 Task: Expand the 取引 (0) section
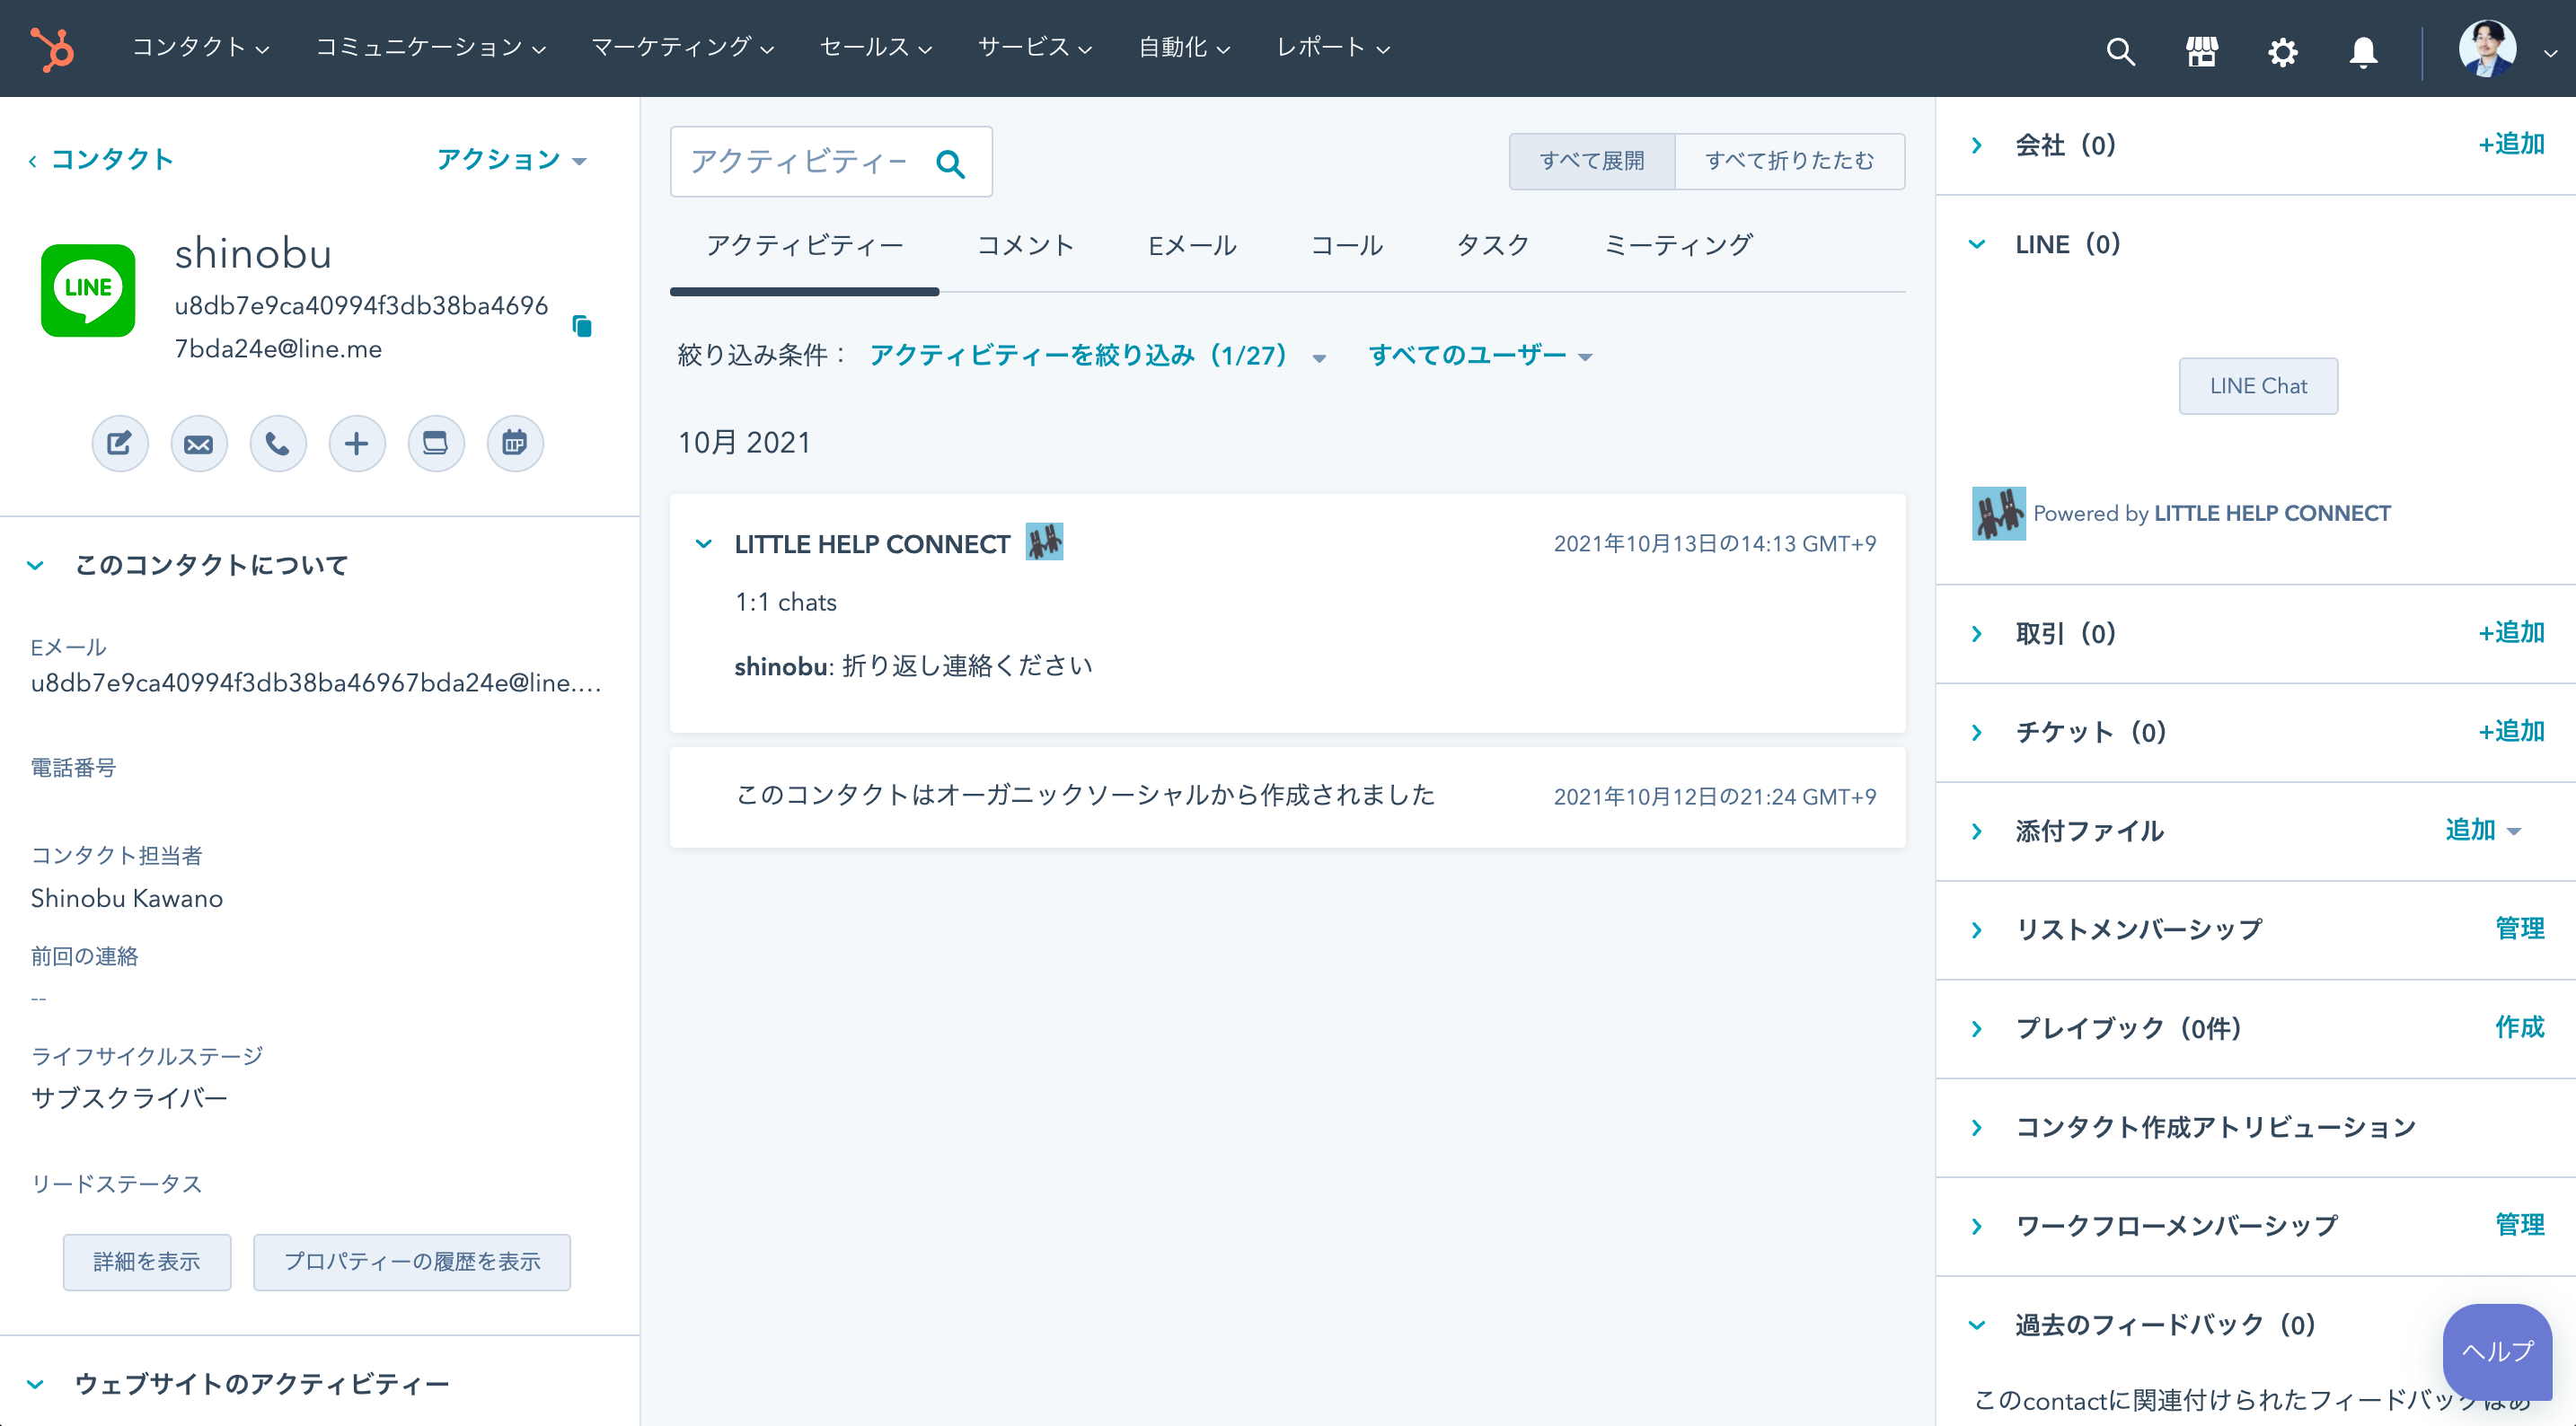coord(1977,634)
